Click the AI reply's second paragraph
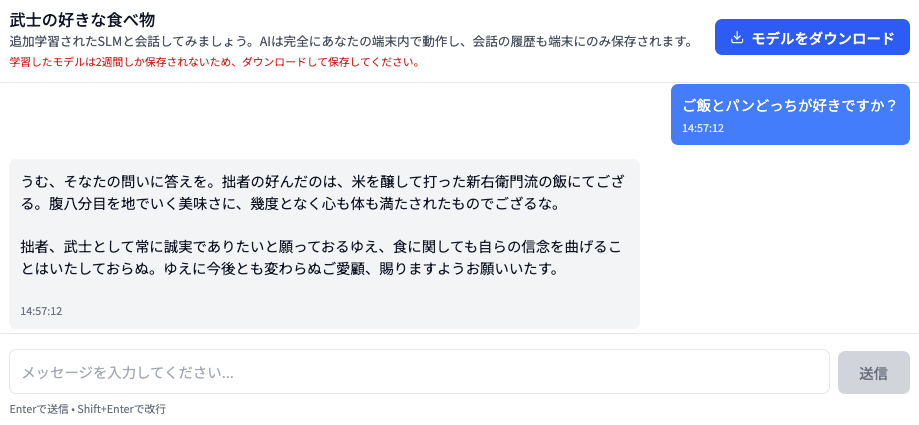919x425 pixels. click(x=323, y=257)
